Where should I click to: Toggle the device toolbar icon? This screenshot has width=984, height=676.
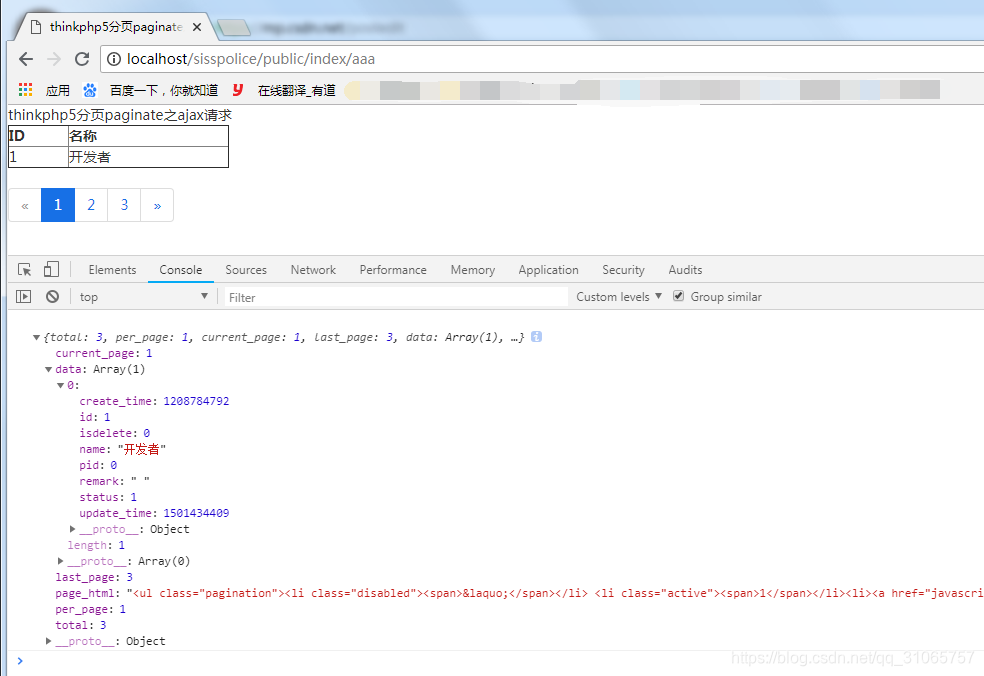[x=51, y=269]
